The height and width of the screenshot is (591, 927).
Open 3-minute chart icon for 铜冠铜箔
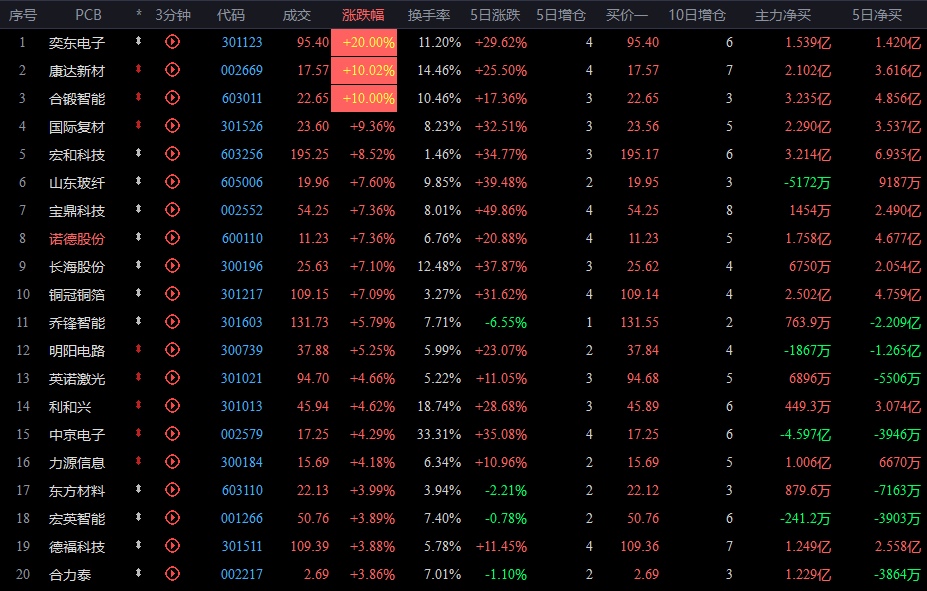(172, 294)
